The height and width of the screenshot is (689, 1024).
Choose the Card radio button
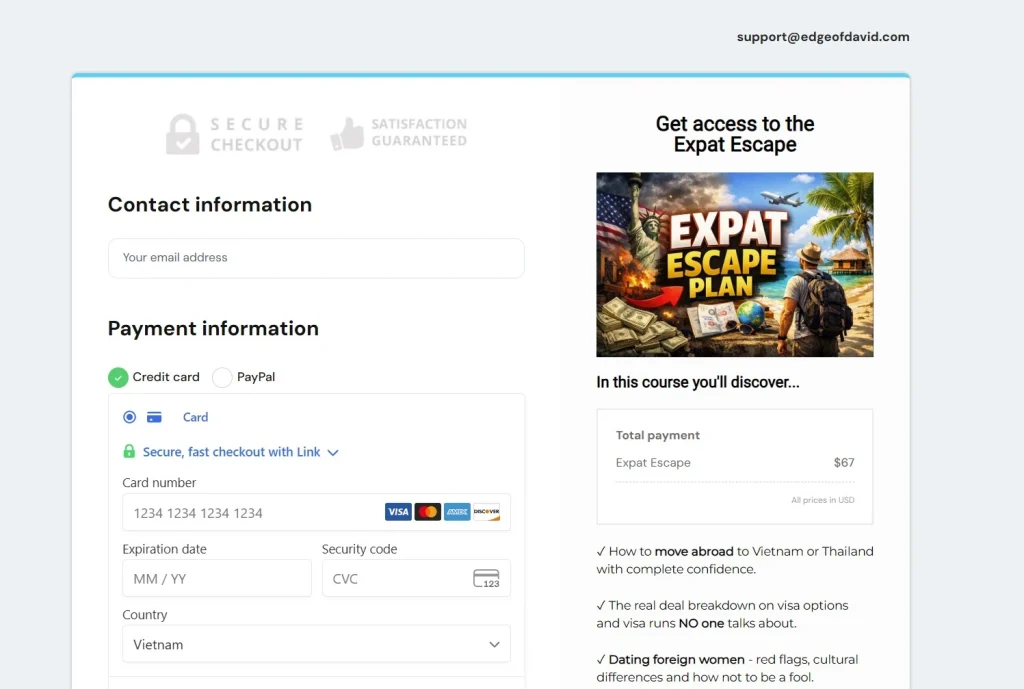(x=130, y=417)
